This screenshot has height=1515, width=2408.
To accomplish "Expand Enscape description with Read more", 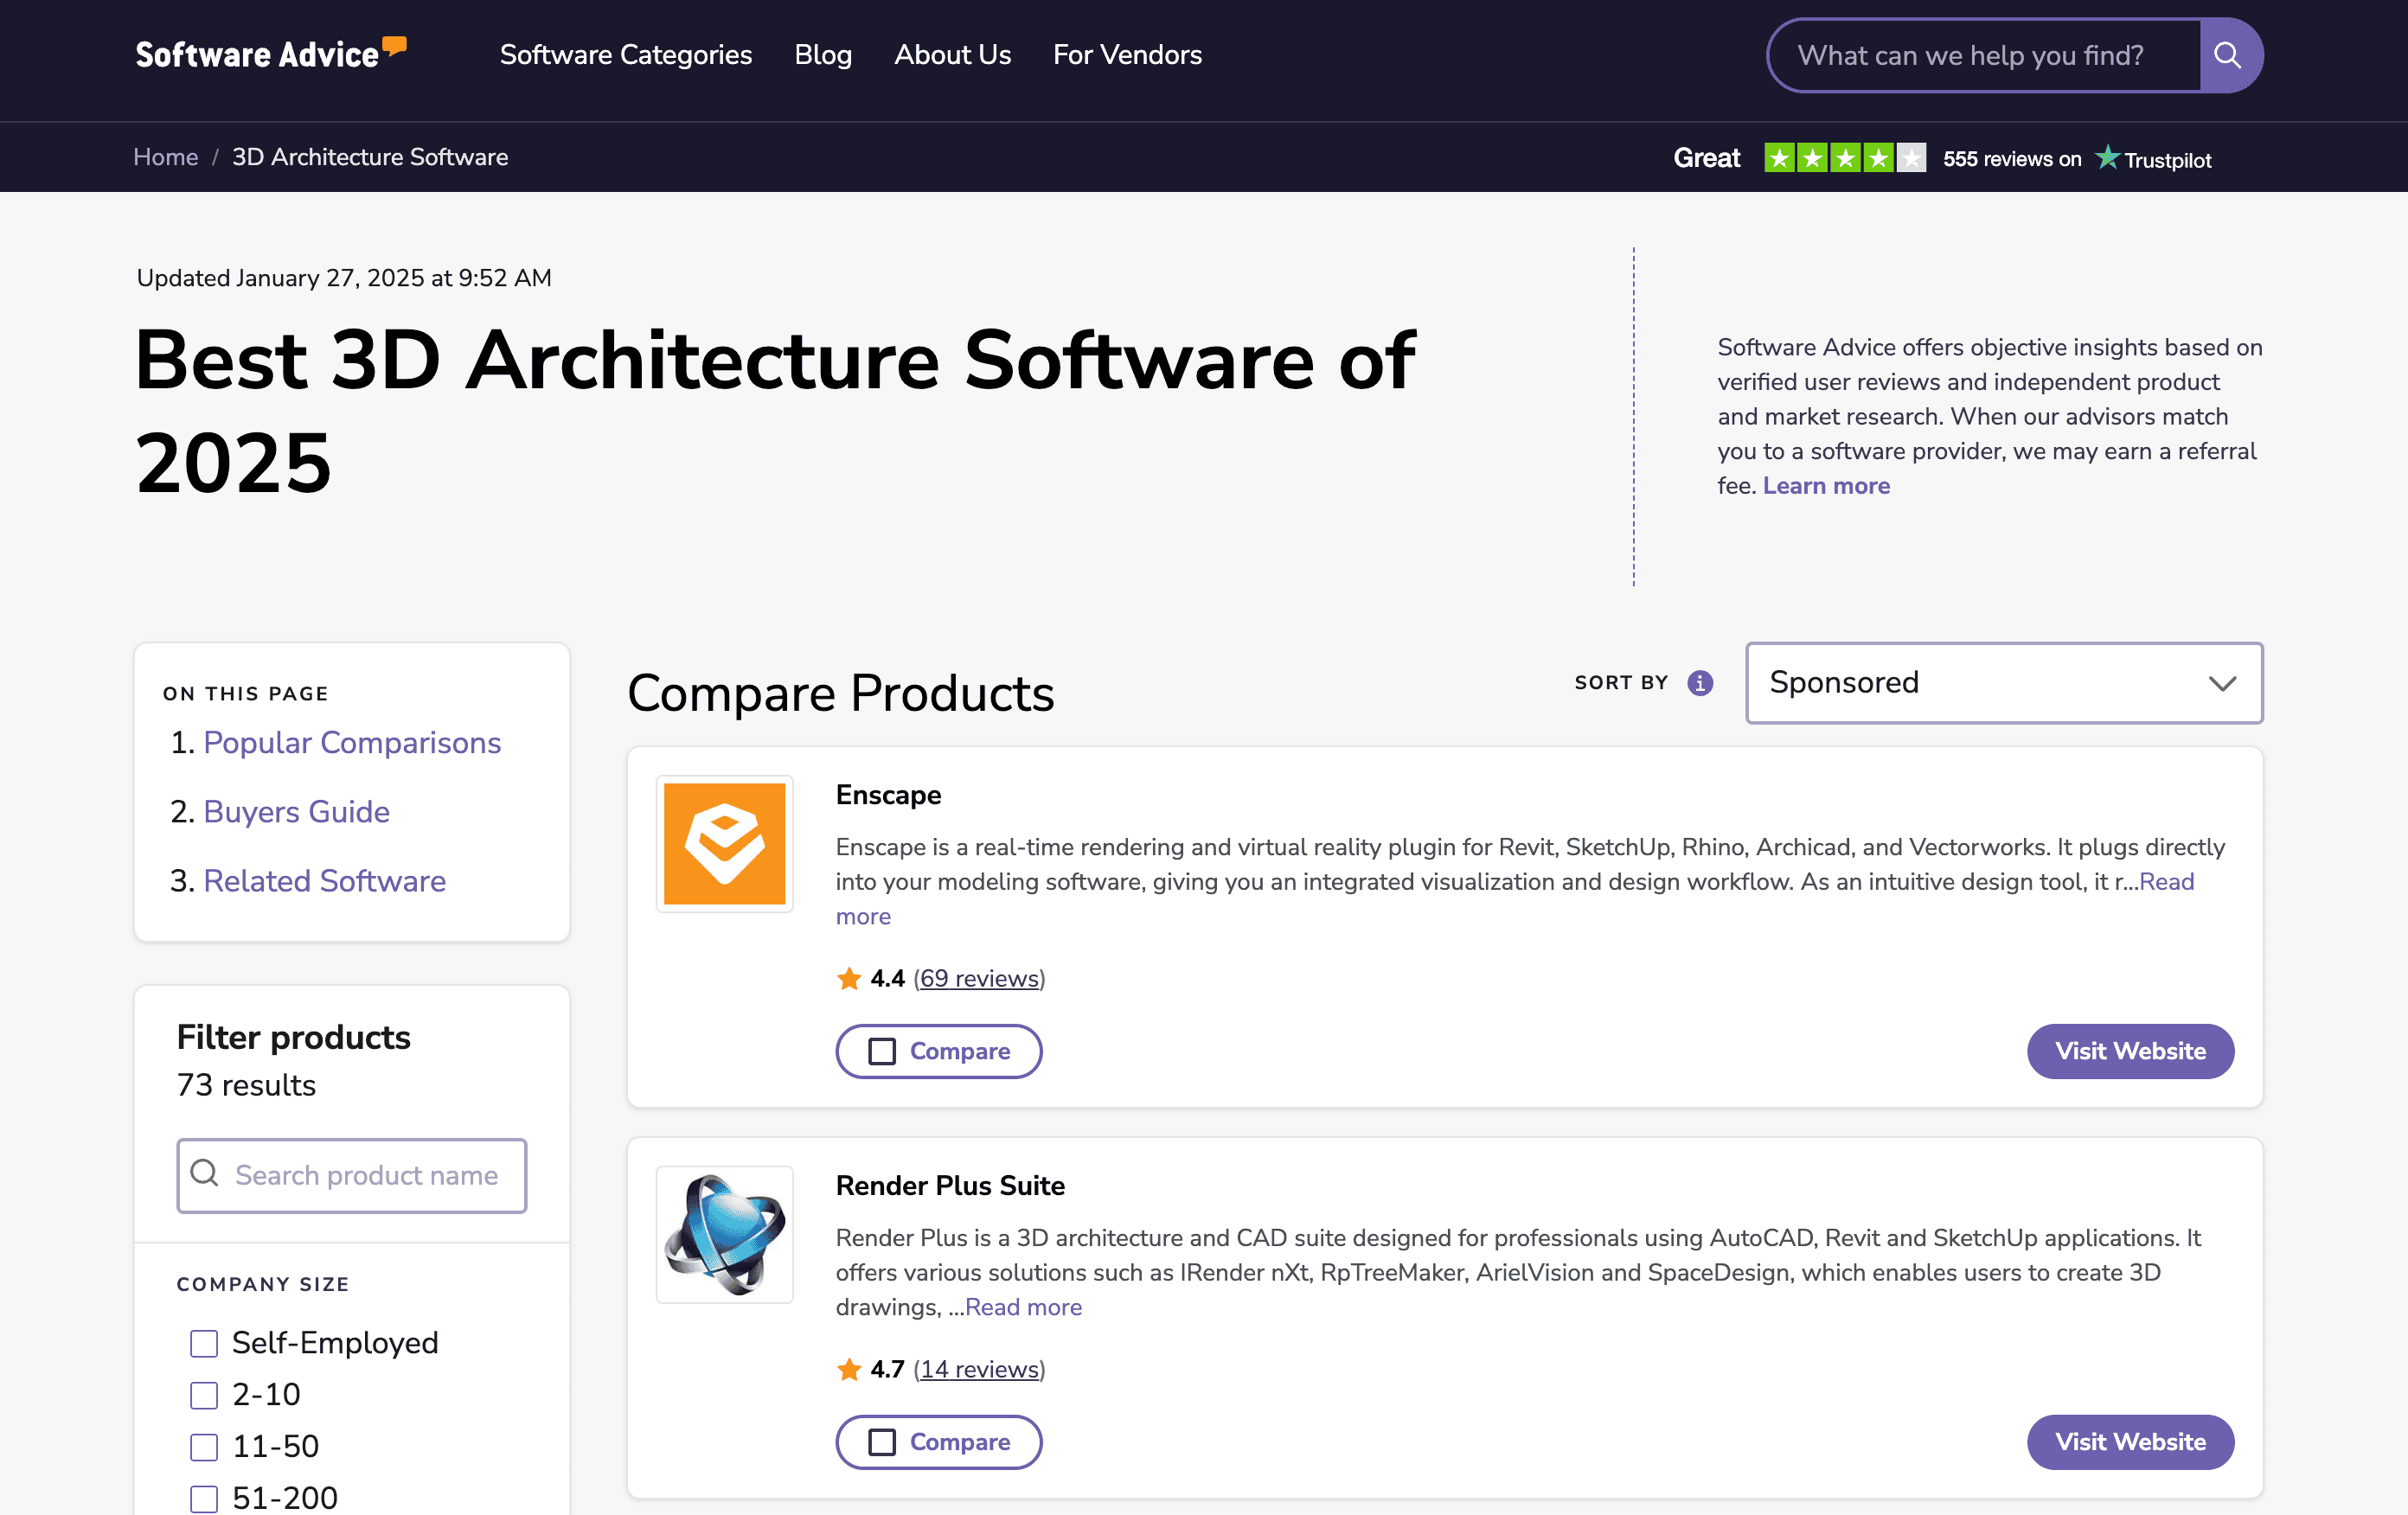I will coord(2166,882).
